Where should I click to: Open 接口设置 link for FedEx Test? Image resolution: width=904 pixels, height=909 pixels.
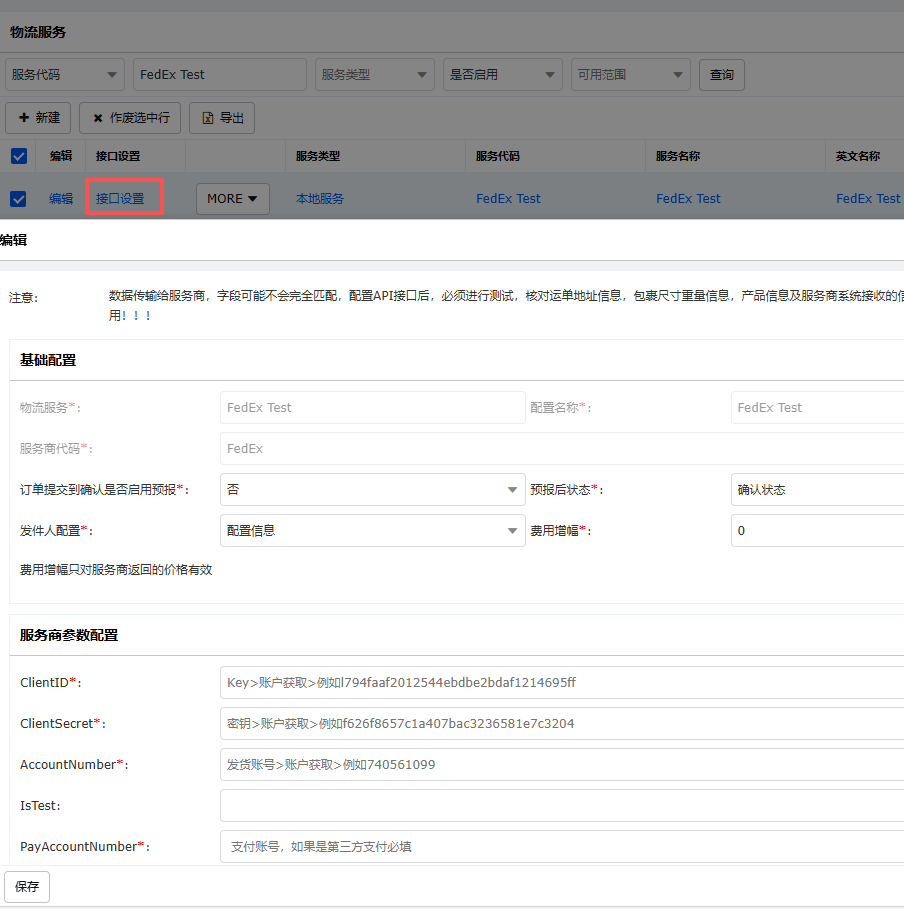tap(120, 199)
